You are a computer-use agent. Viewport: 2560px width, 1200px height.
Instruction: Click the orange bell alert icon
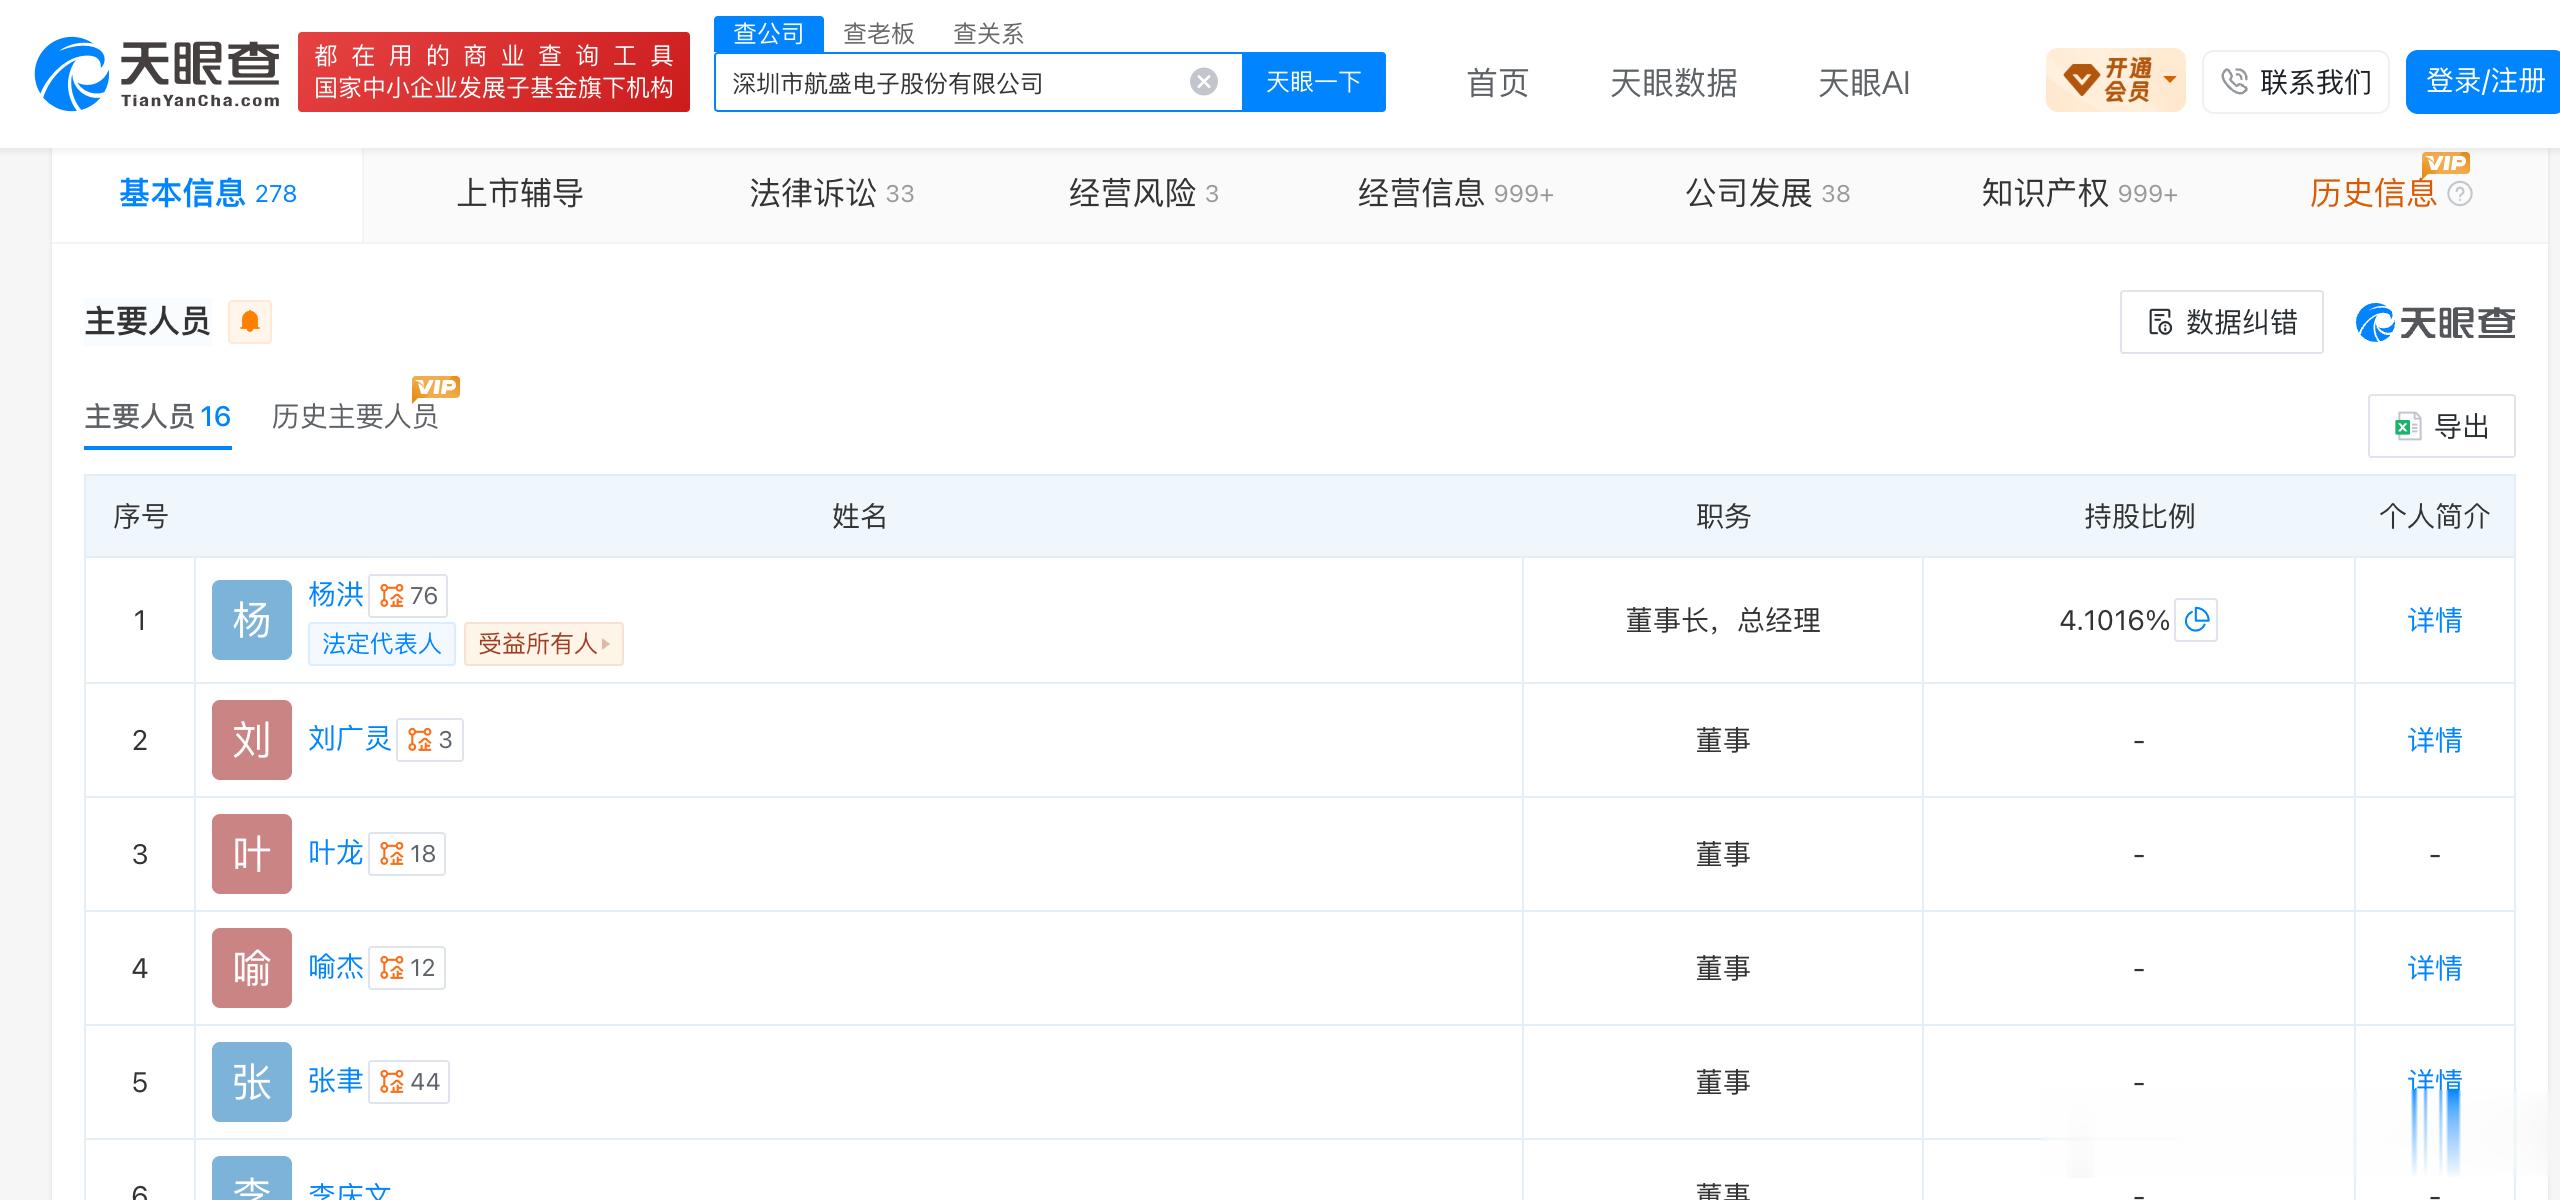[250, 322]
